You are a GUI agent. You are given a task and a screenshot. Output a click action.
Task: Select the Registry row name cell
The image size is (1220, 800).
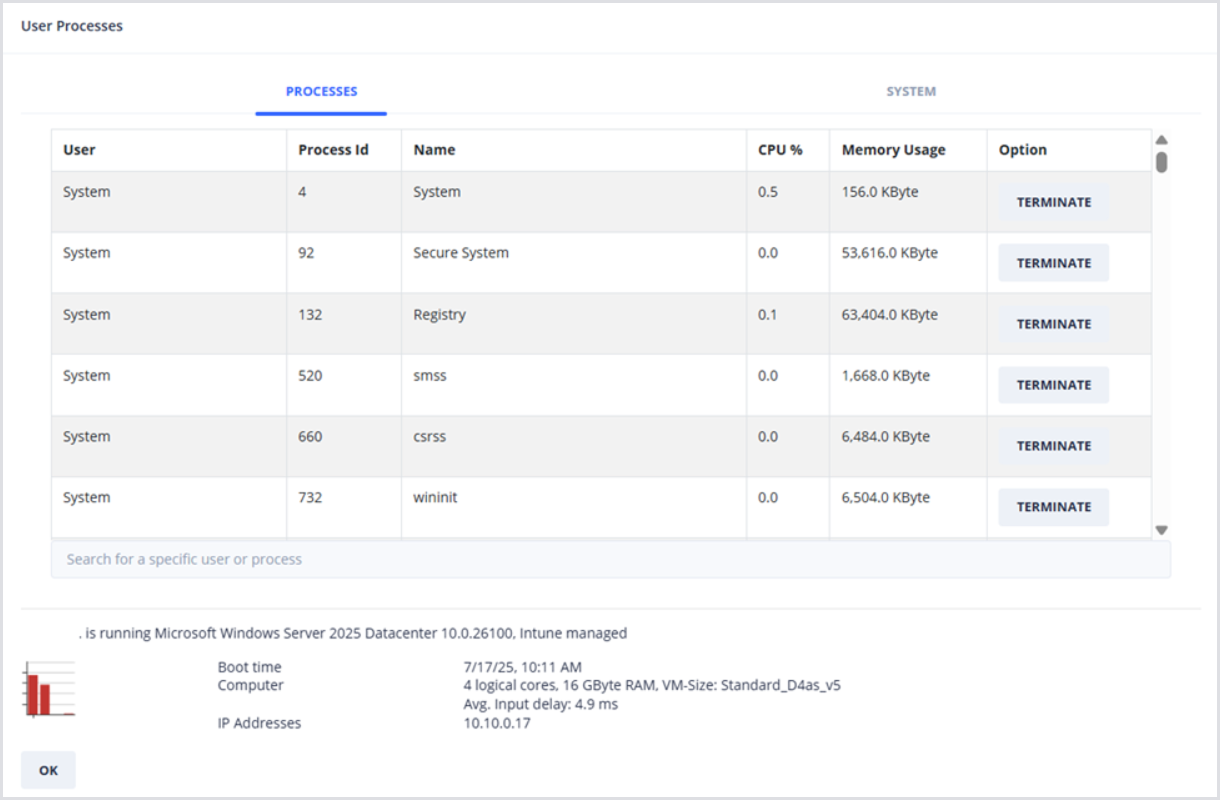tap(440, 315)
